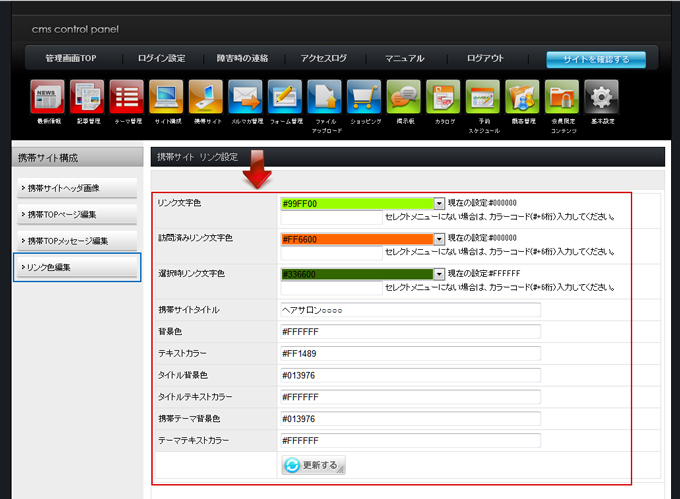Open the 記事管理 article management icon

point(87,97)
